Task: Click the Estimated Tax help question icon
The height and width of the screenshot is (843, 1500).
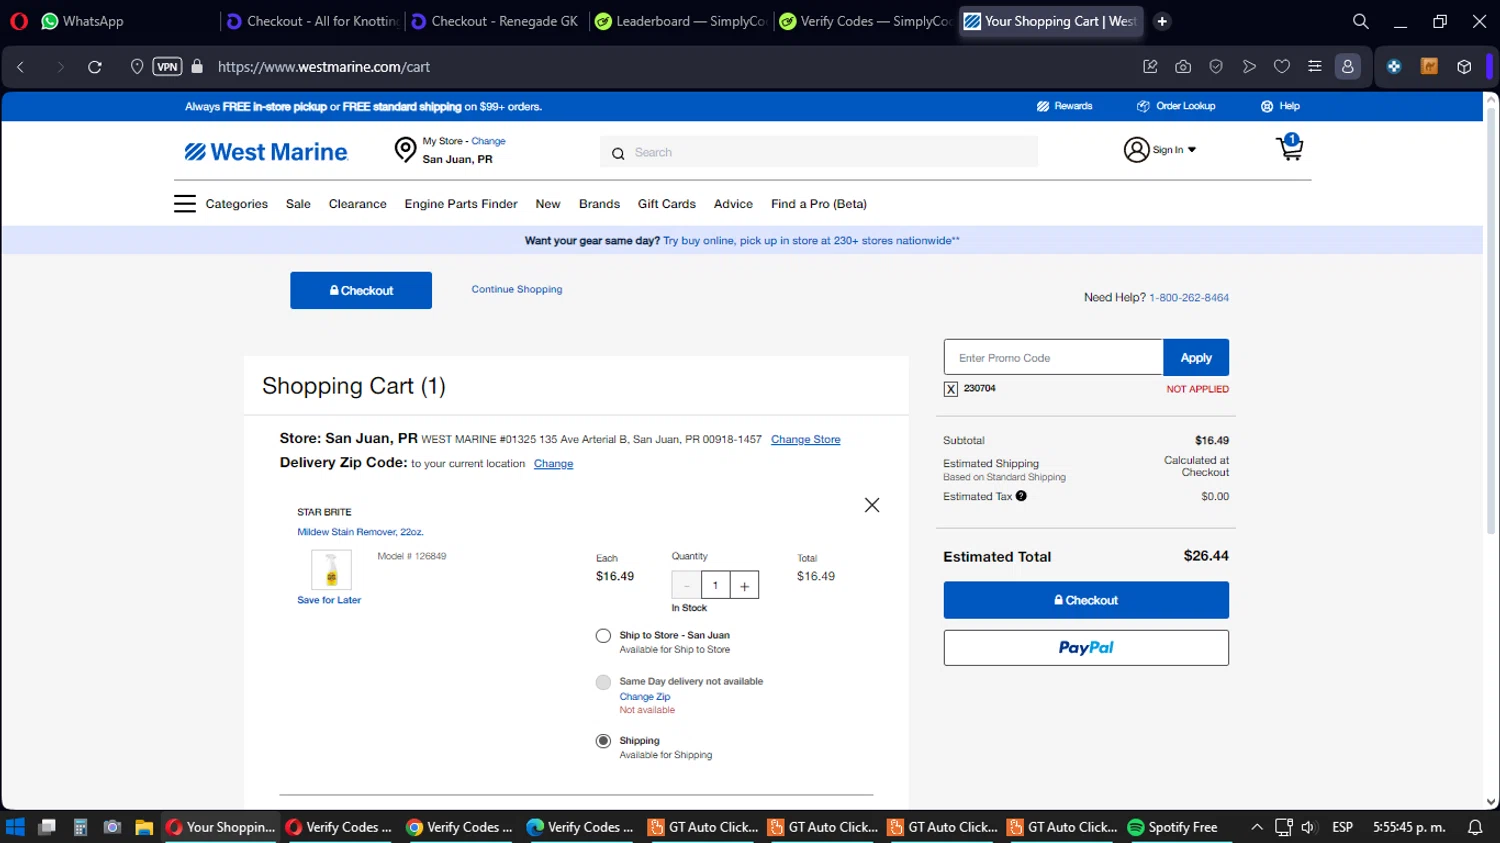Action: click(1021, 496)
